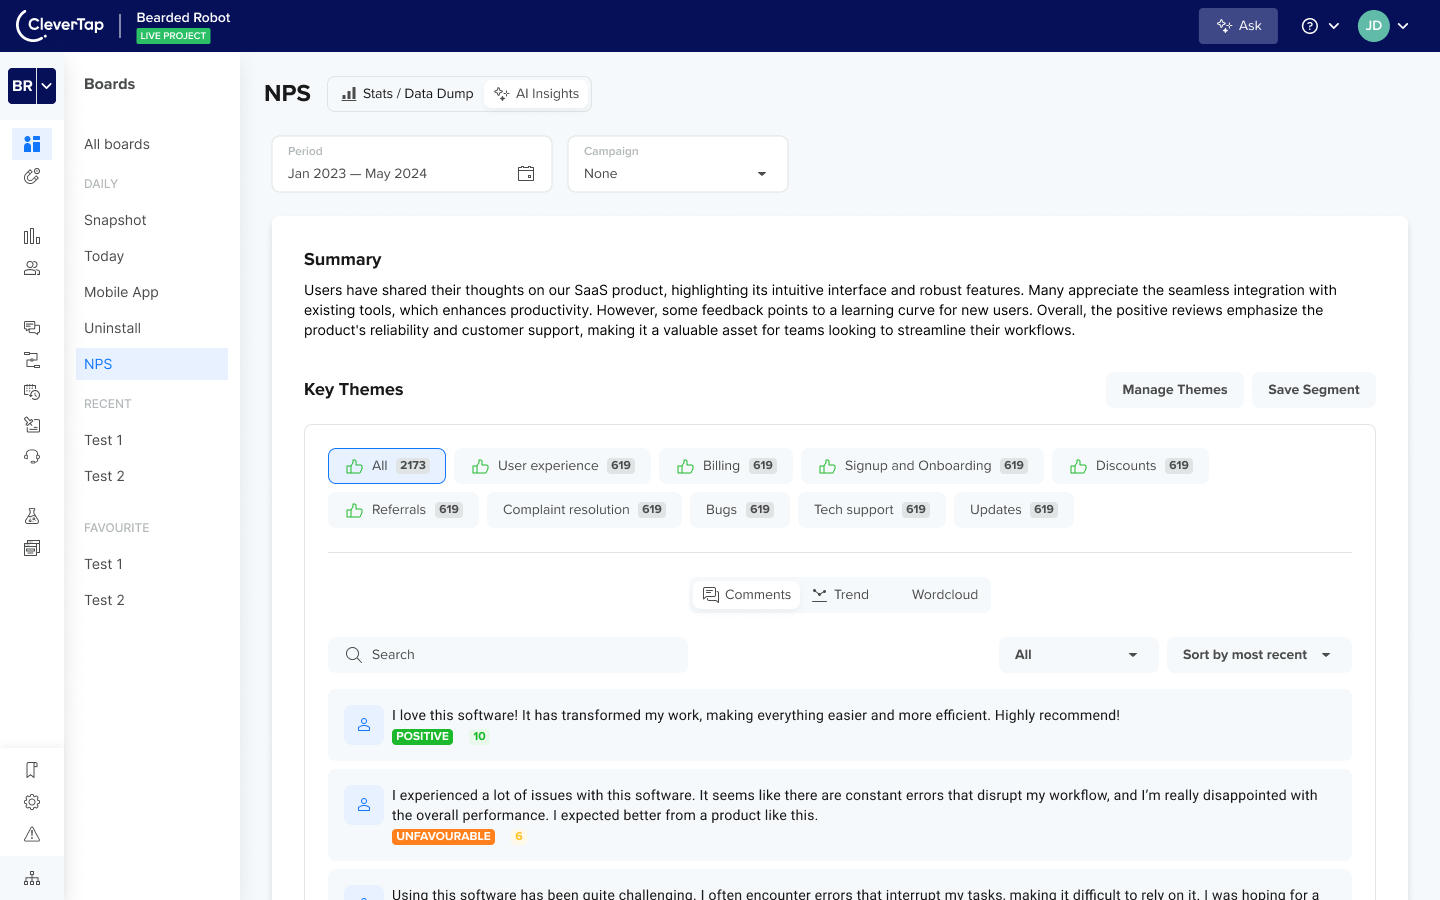Image resolution: width=1440 pixels, height=900 pixels.
Task: Click the Ask button
Action: click(x=1238, y=26)
